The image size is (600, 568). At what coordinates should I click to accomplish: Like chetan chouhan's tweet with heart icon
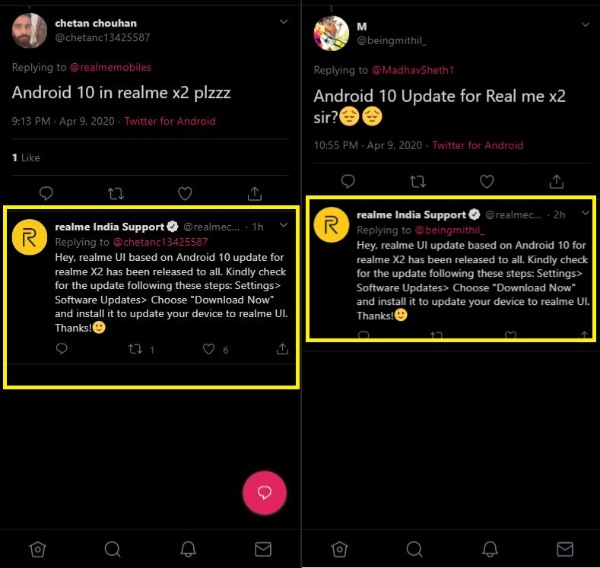click(185, 194)
